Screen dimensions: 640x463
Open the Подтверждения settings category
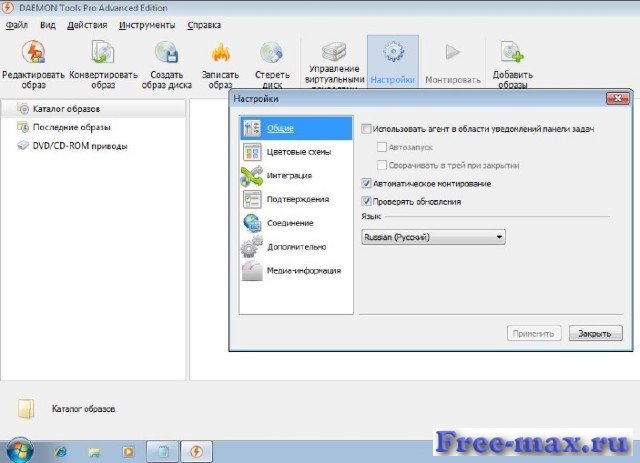pos(296,199)
